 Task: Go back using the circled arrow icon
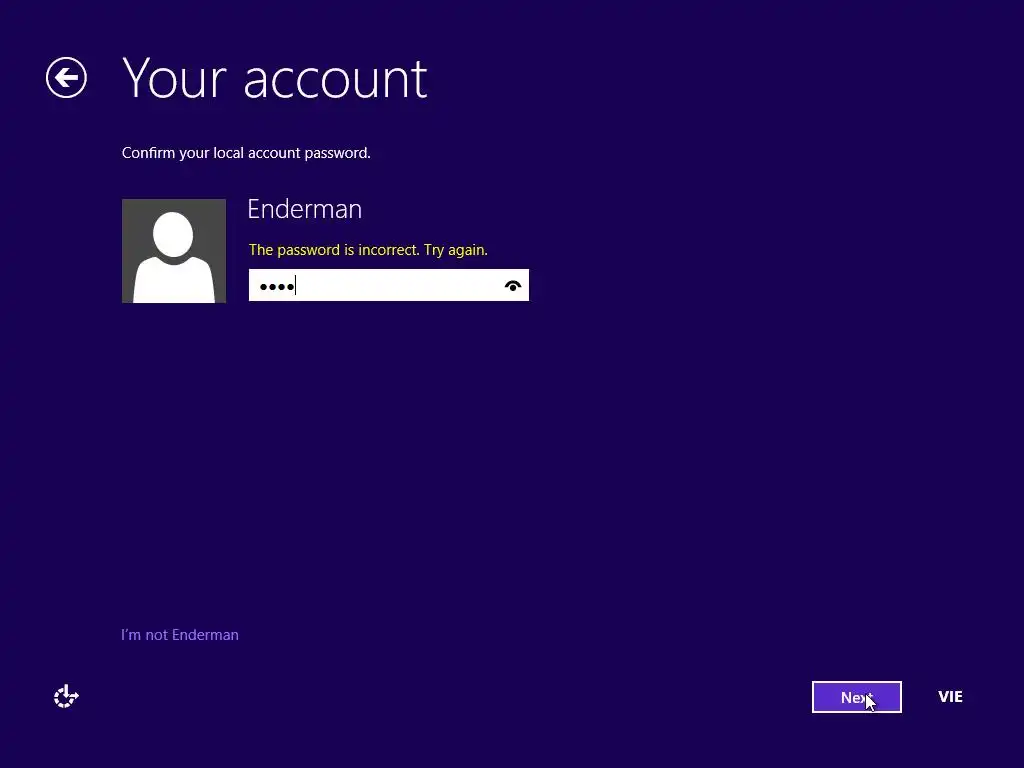(x=66, y=78)
